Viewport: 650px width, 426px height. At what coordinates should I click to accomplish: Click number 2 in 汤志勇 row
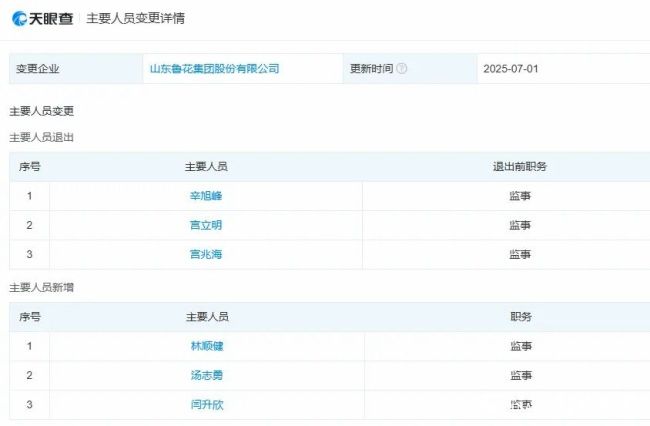(29, 375)
